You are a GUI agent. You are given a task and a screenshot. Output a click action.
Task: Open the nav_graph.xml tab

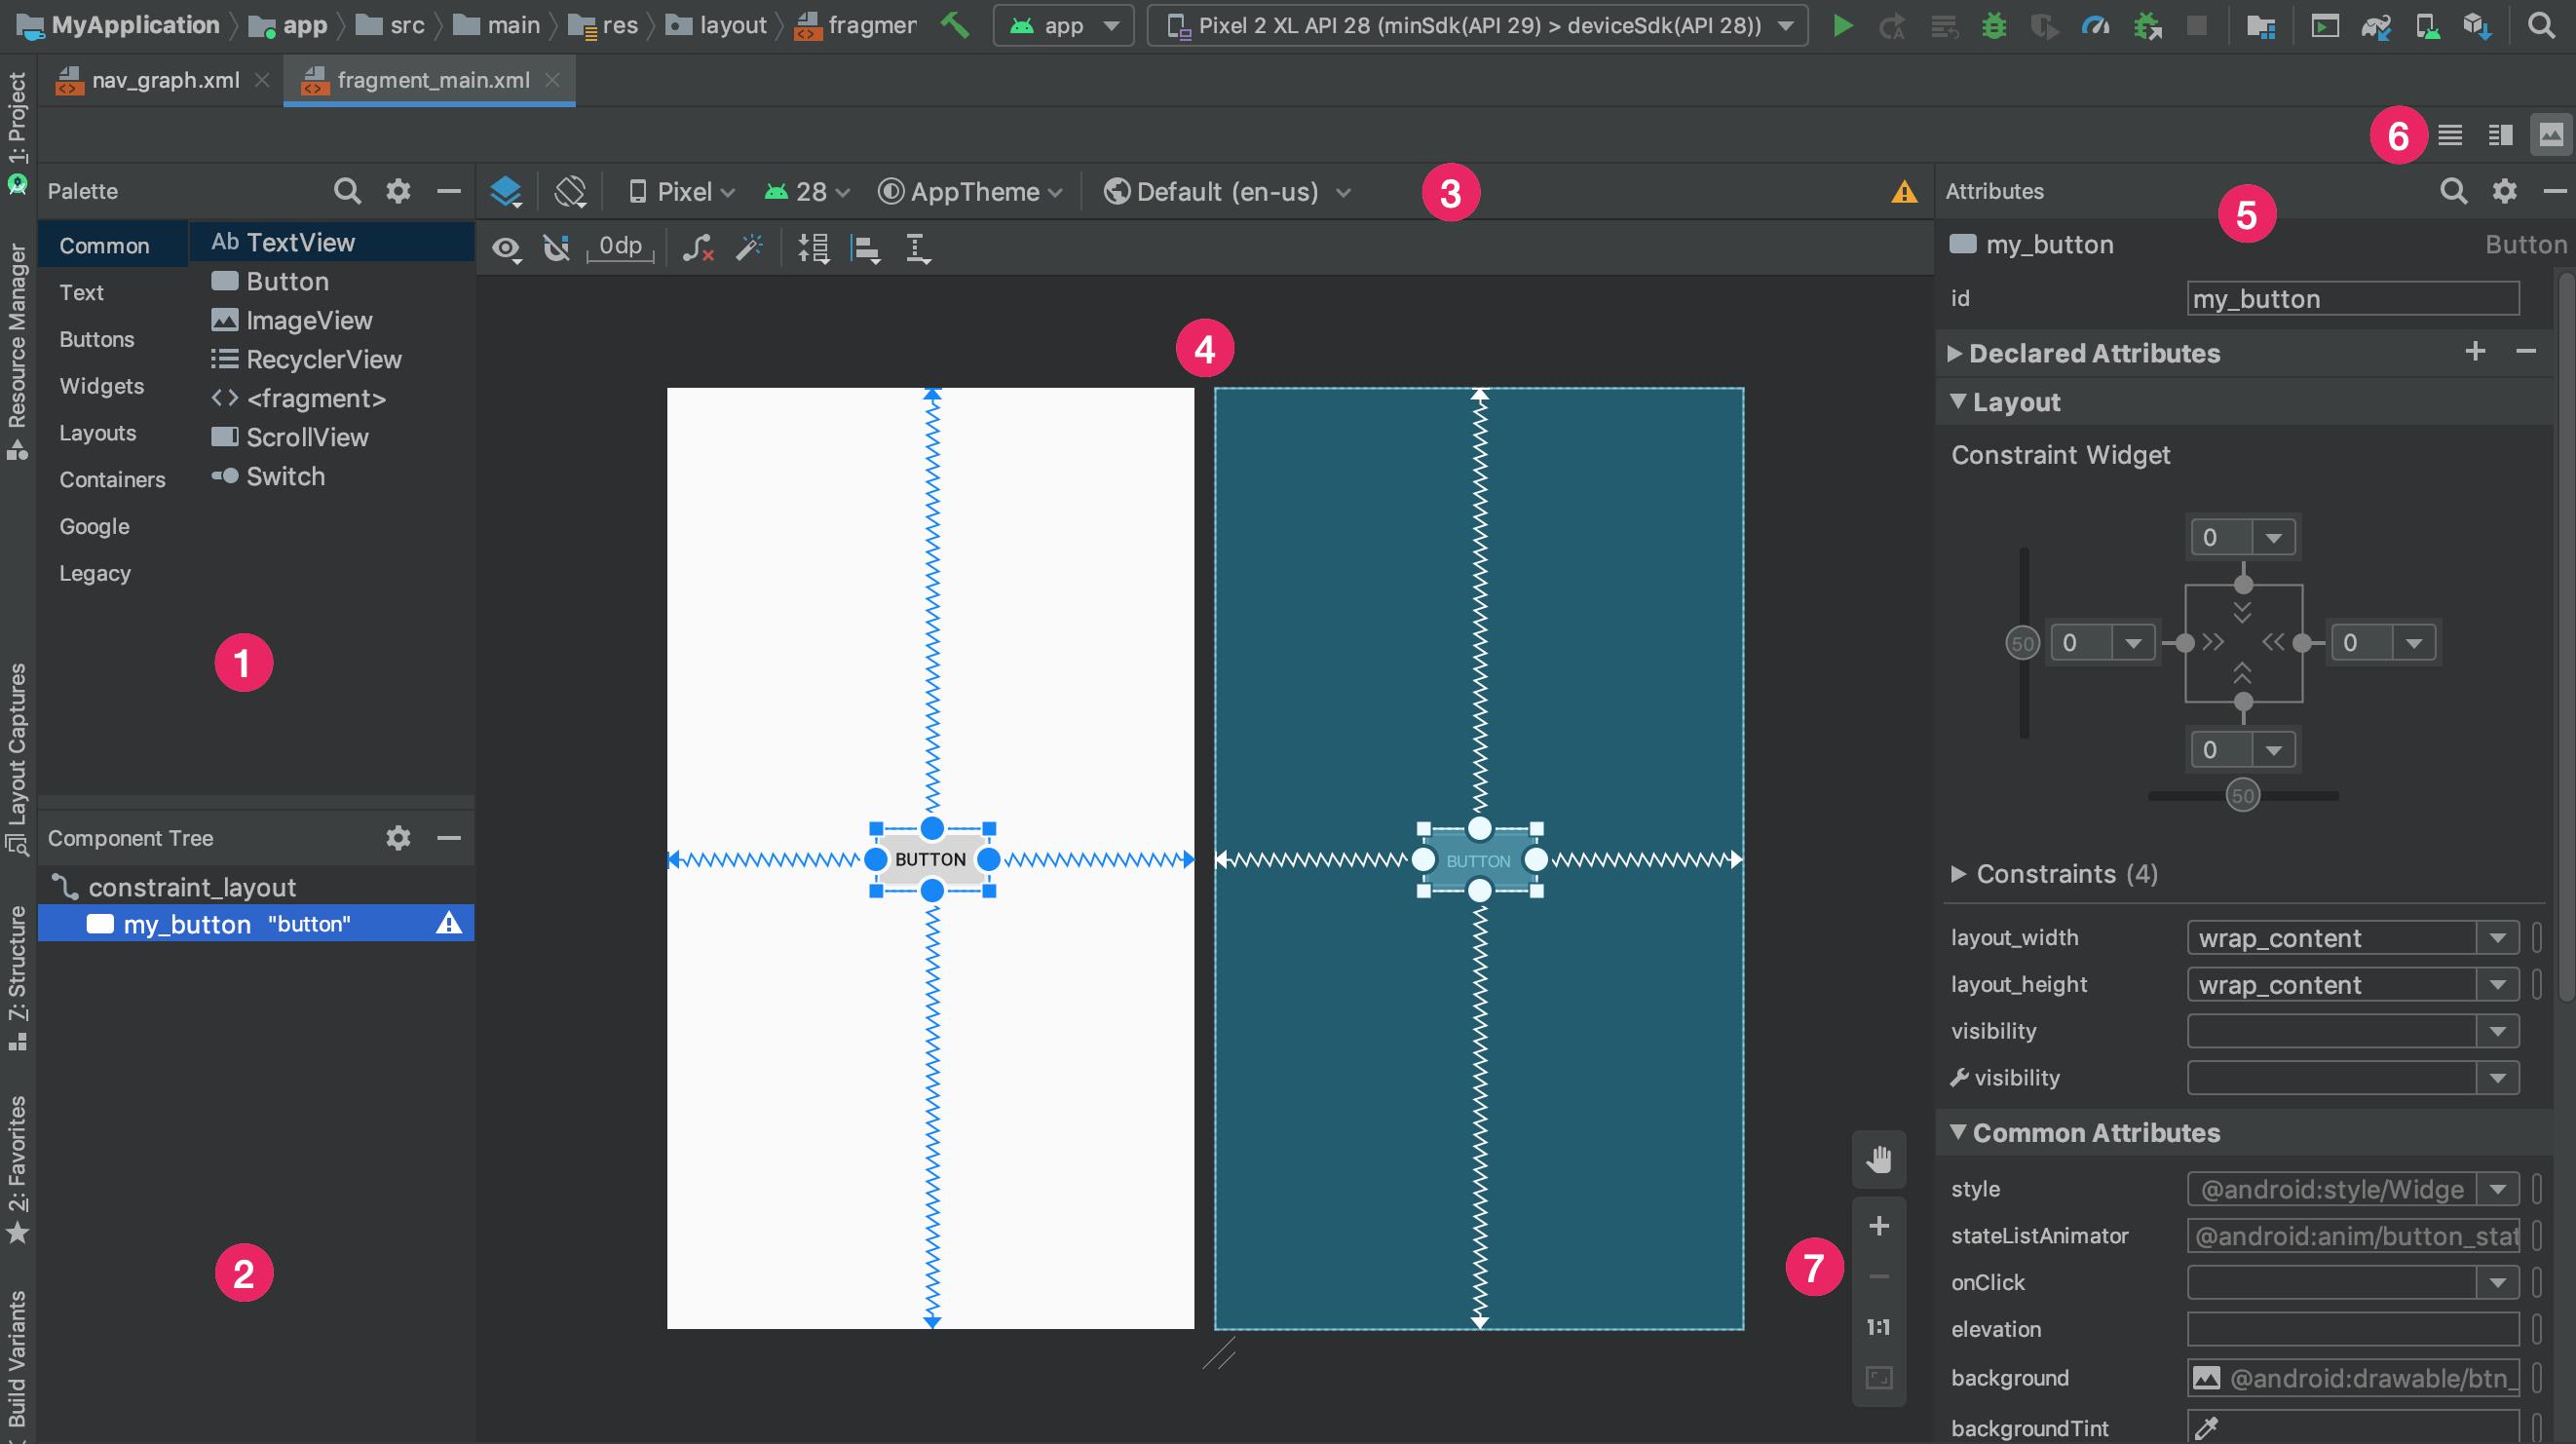(150, 78)
